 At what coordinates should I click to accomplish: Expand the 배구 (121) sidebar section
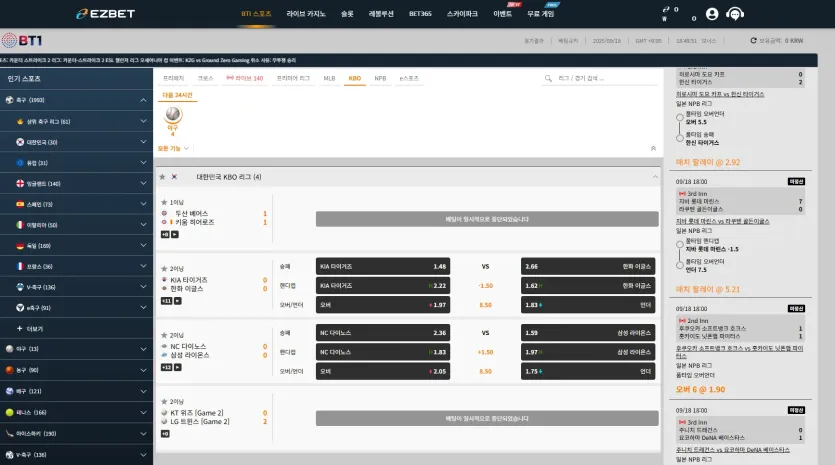[x=143, y=391]
